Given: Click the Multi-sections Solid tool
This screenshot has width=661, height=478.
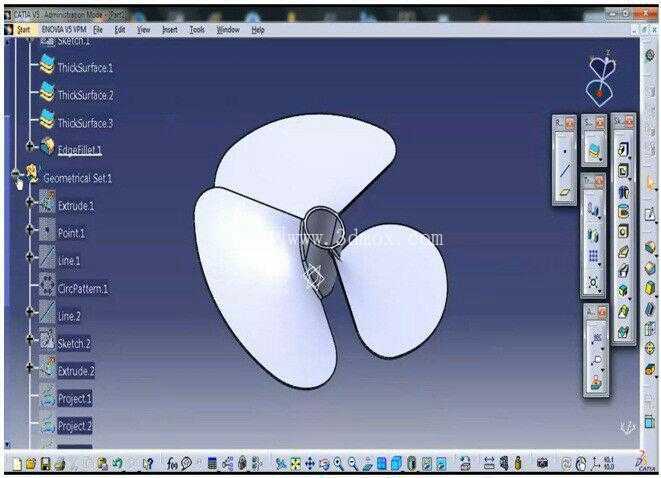Looking at the screenshot, I should 623,312.
